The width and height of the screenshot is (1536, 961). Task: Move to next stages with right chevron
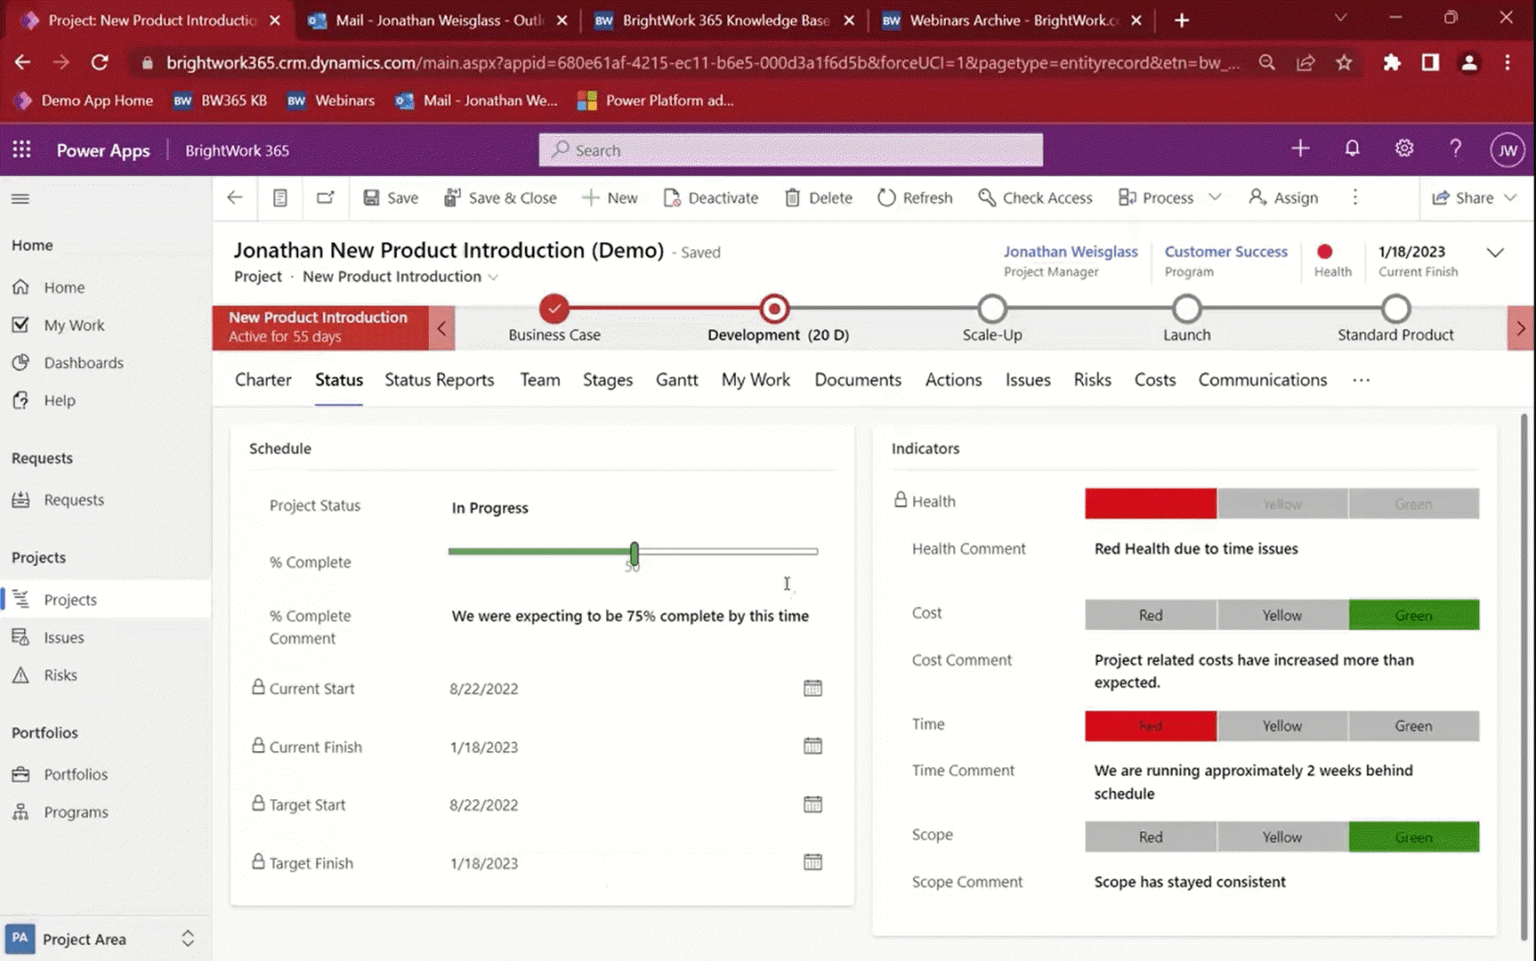(1521, 327)
